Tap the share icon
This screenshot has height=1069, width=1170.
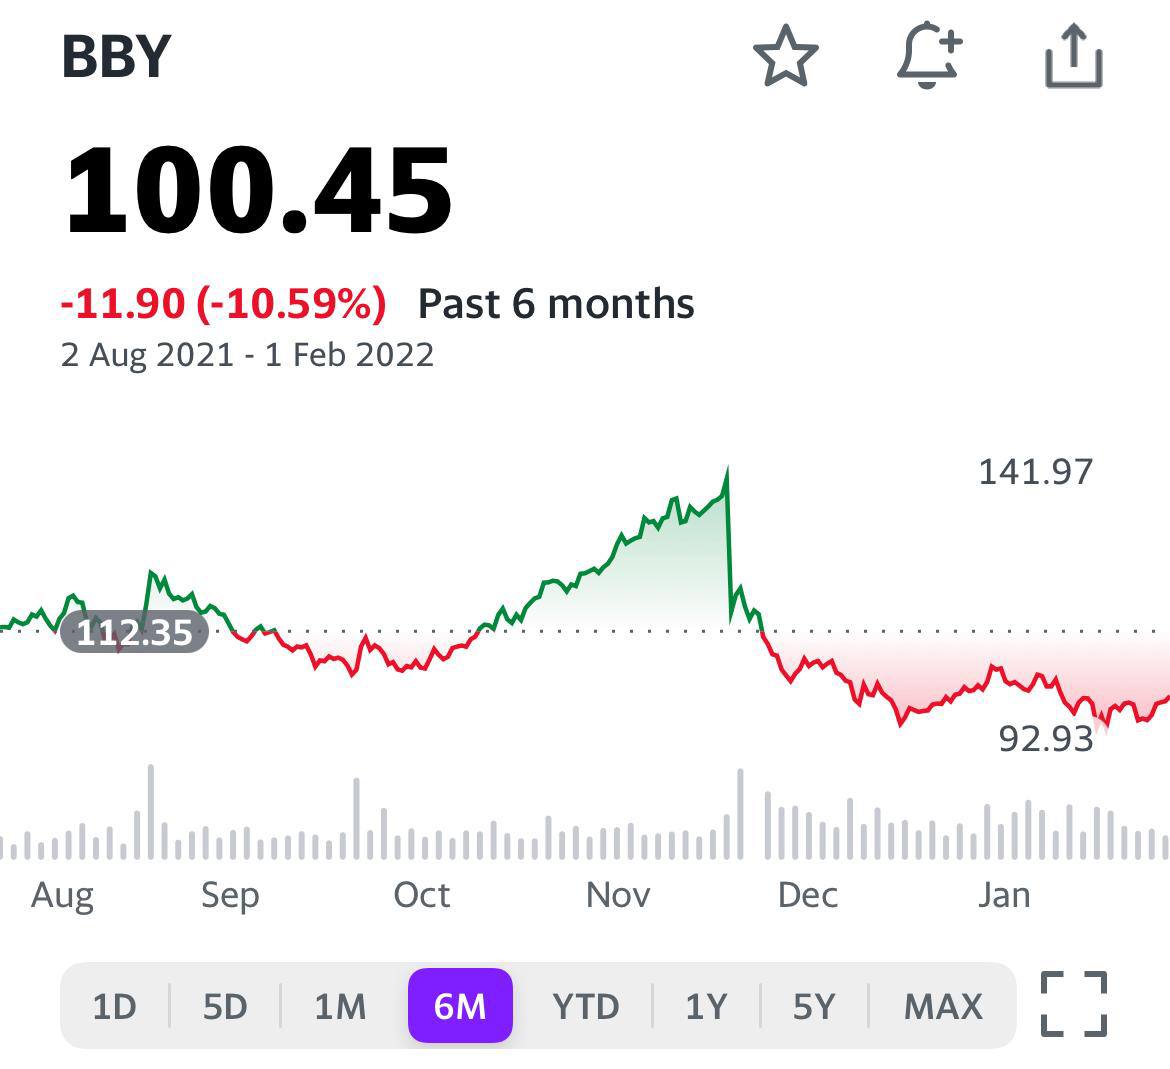coord(1073,57)
